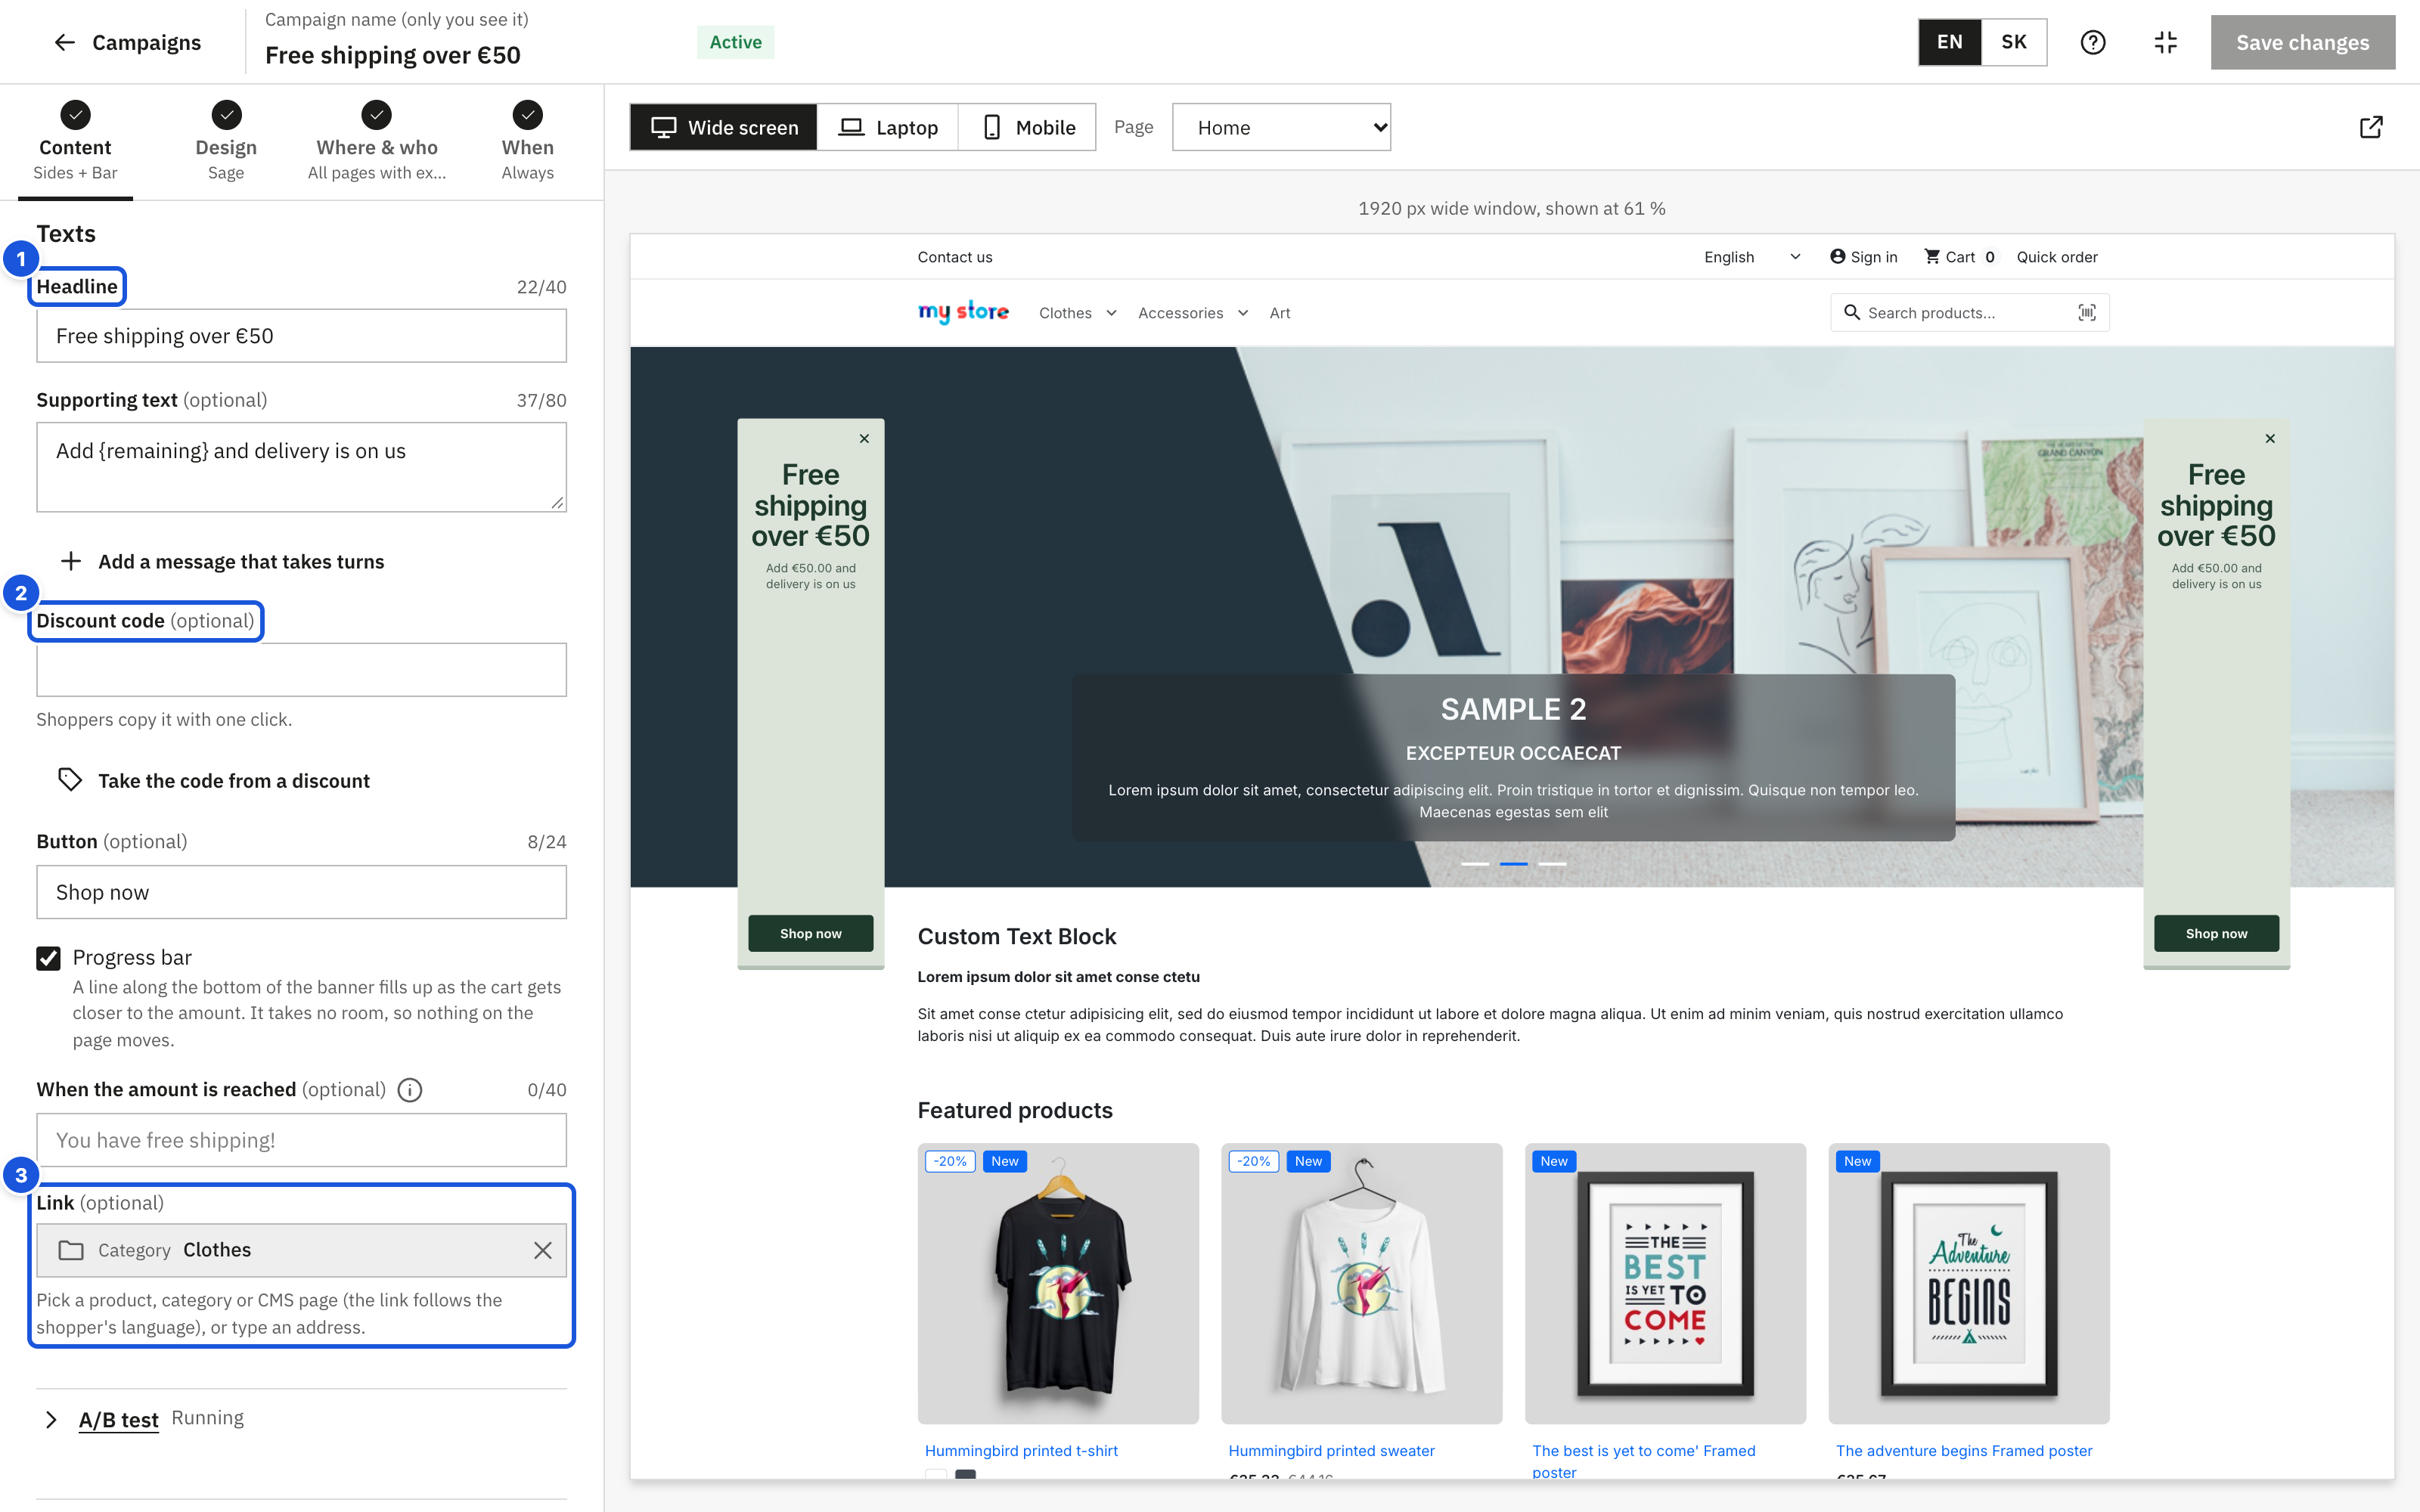Open the English language dropdown in preview

pos(1753,257)
